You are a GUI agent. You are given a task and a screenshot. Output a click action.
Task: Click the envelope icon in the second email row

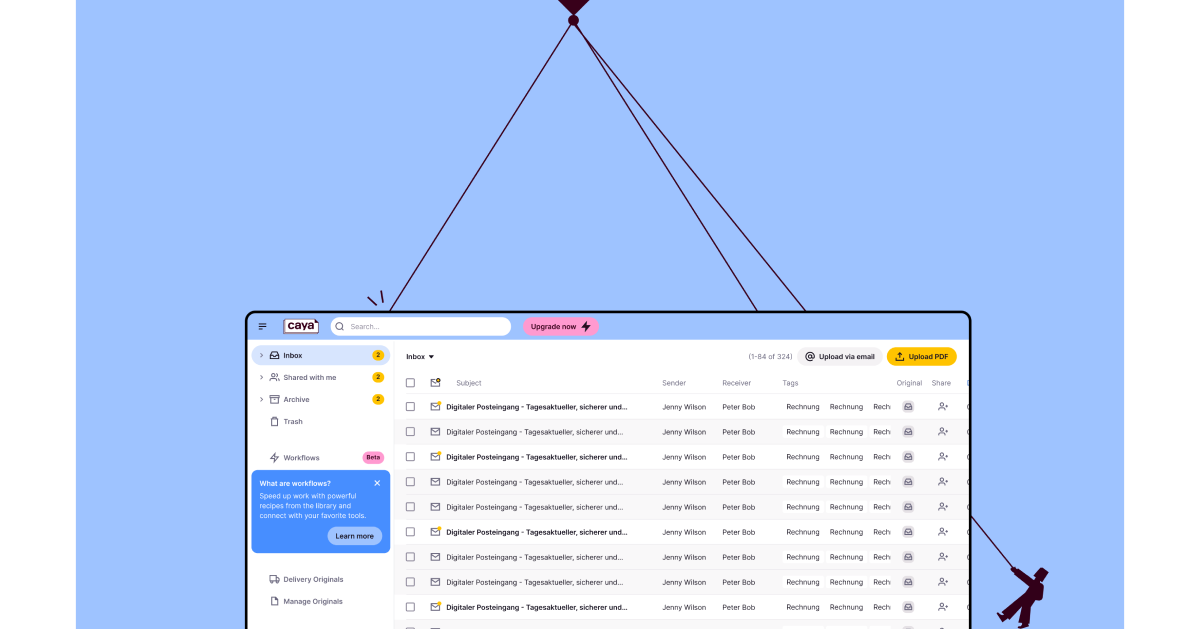pos(435,432)
